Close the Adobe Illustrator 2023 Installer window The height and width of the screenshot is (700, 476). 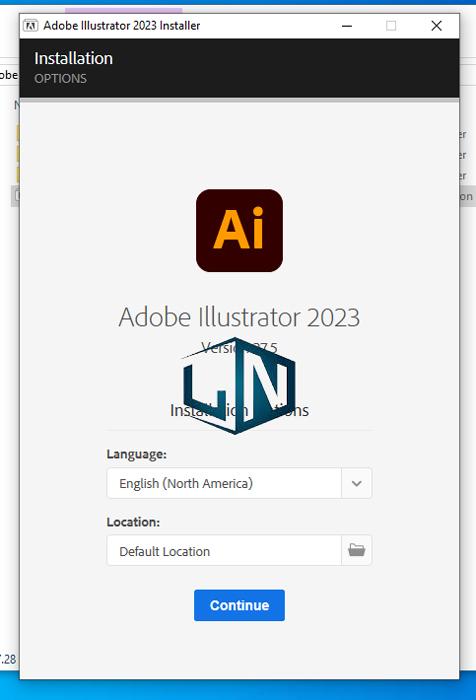point(437,26)
